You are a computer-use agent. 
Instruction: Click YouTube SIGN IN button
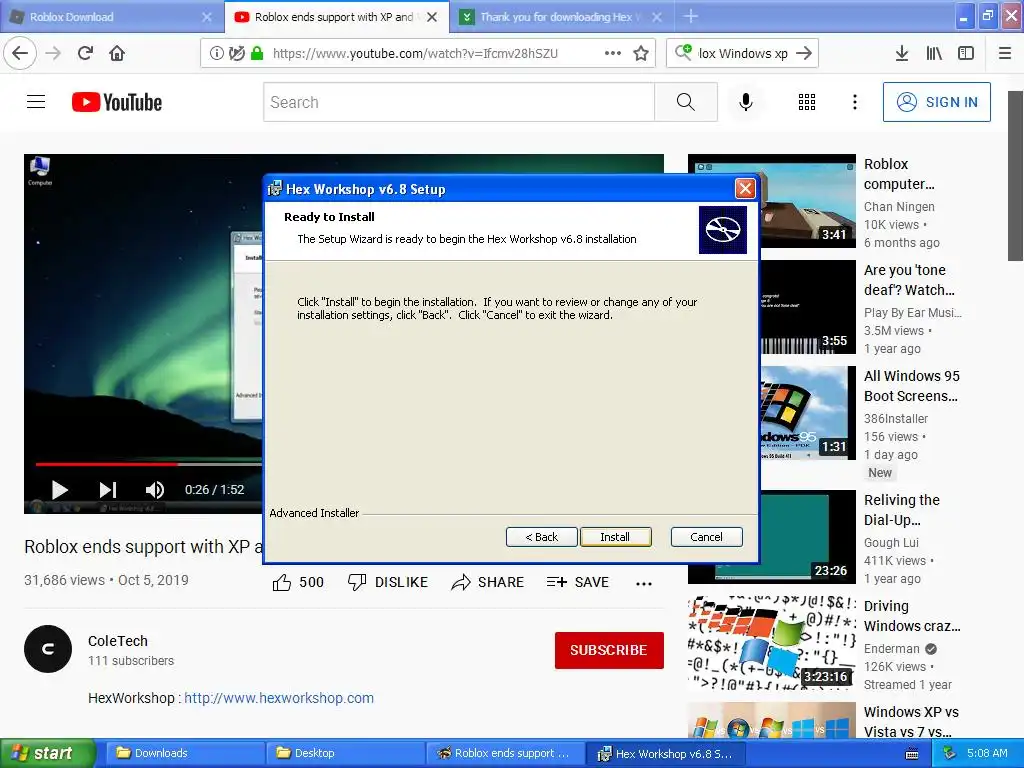pos(936,102)
